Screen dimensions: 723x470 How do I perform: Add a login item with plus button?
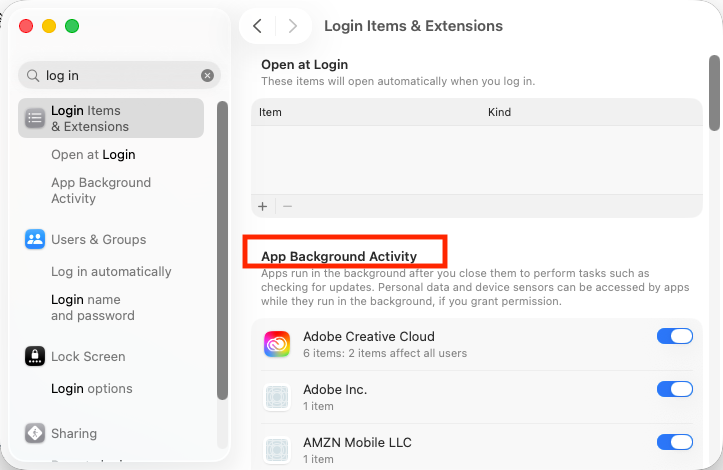[262, 206]
